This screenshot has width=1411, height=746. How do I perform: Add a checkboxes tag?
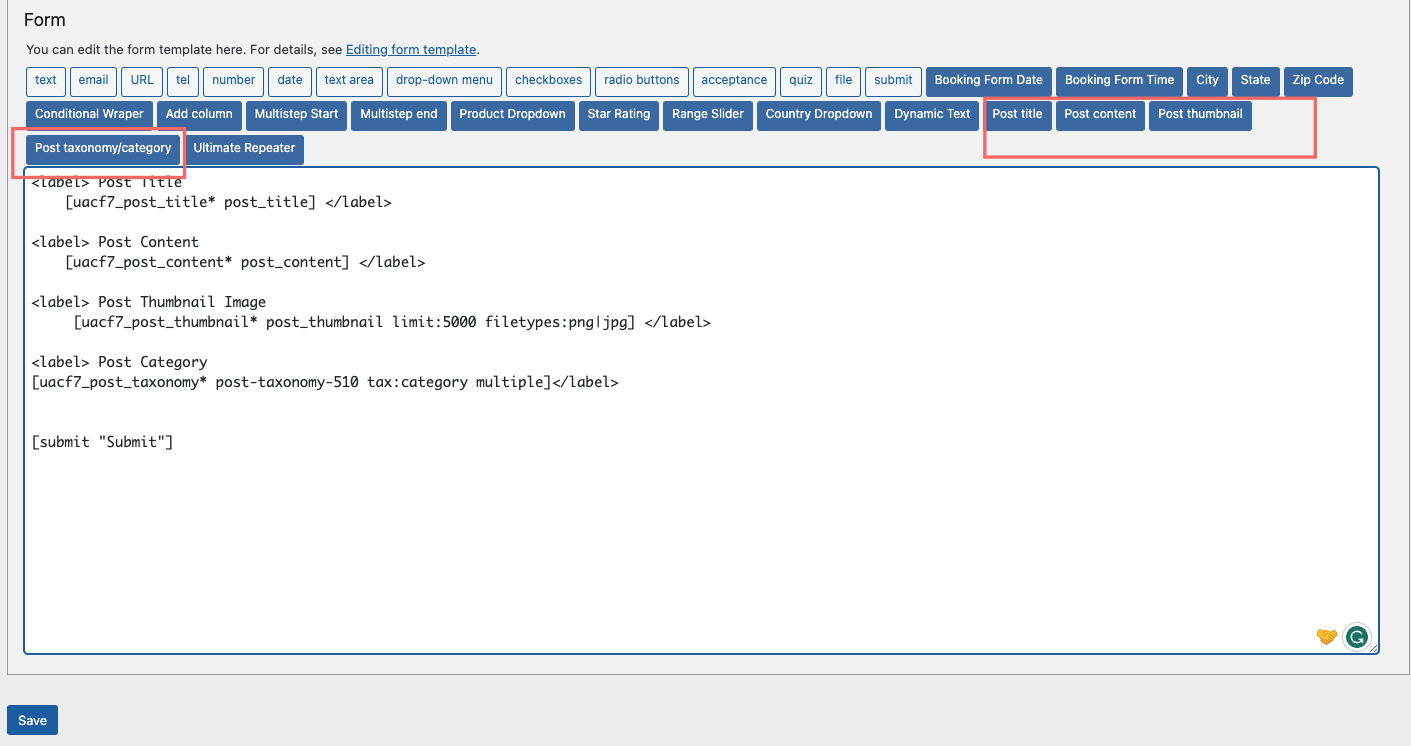click(x=548, y=81)
